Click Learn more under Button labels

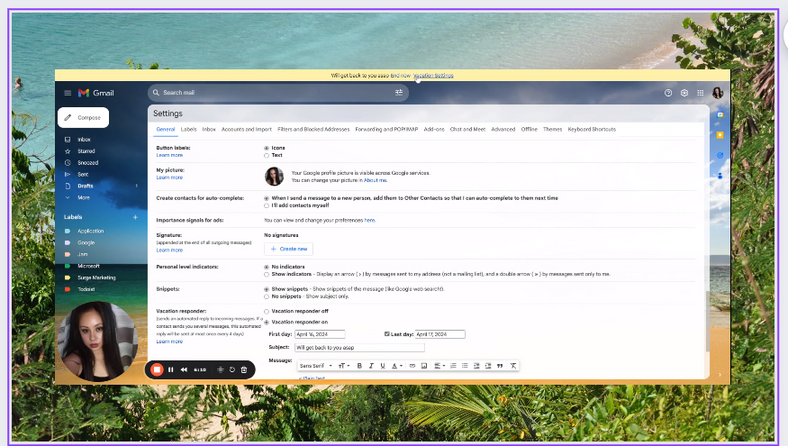169,155
